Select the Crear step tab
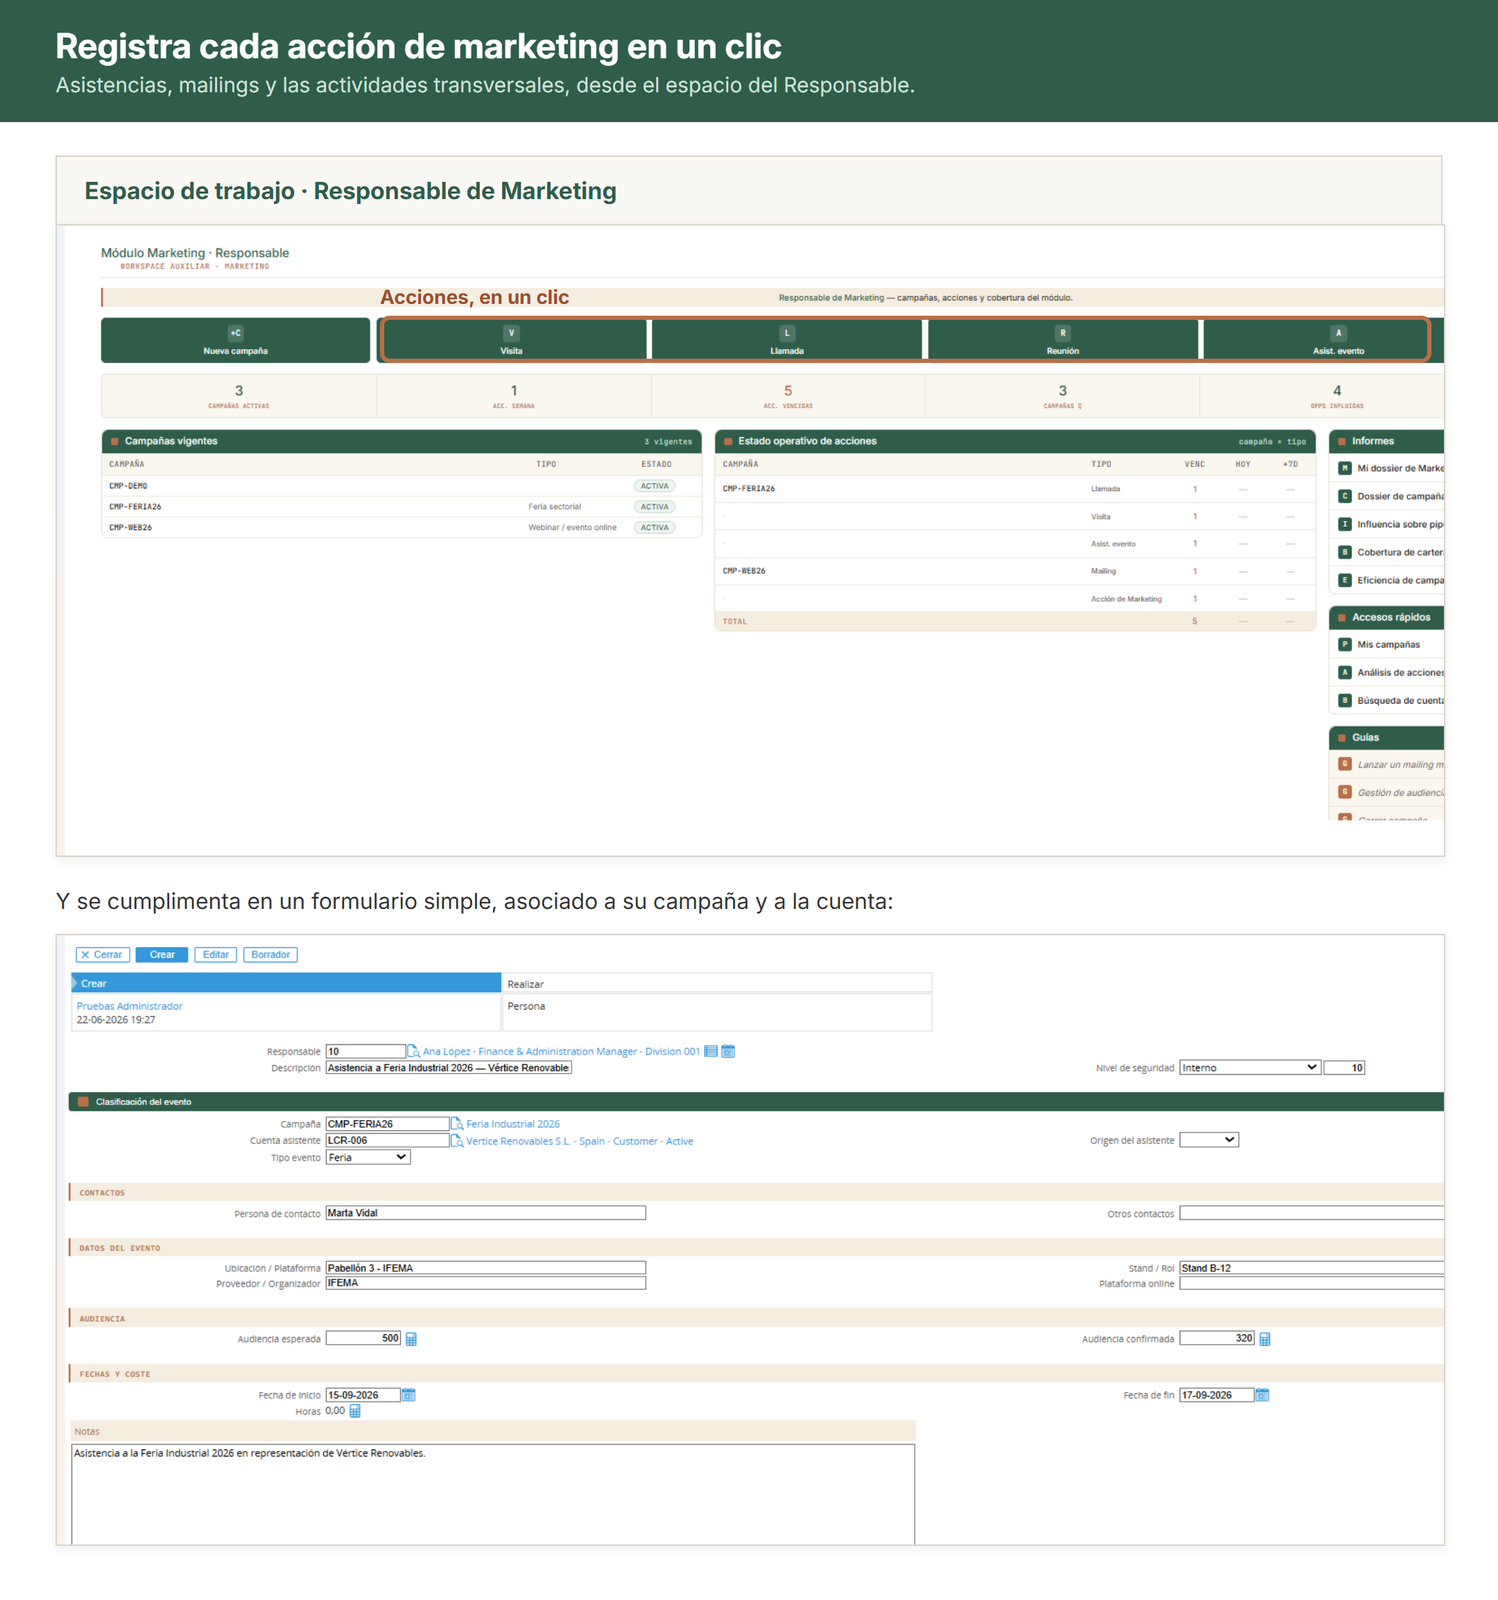 (x=286, y=983)
